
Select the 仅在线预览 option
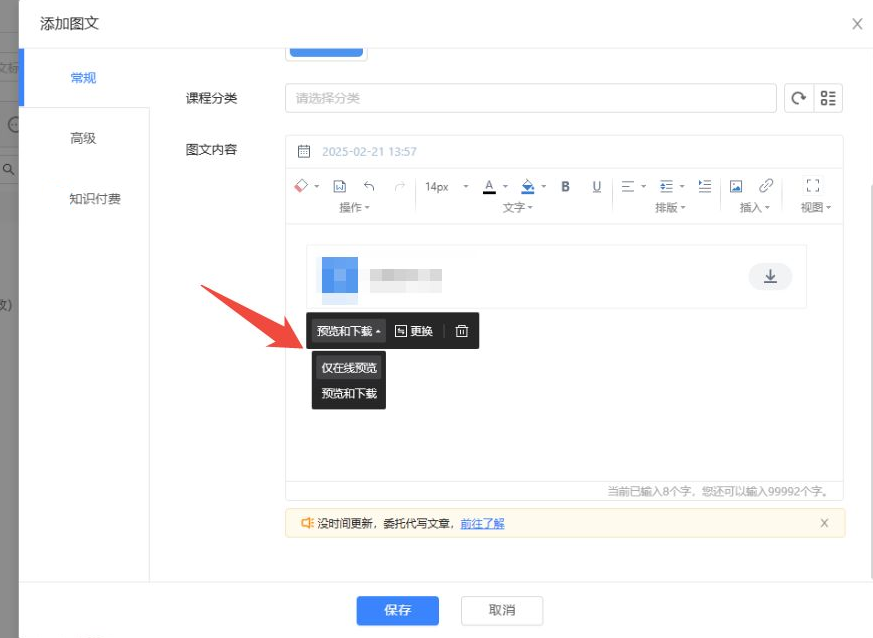(x=349, y=368)
